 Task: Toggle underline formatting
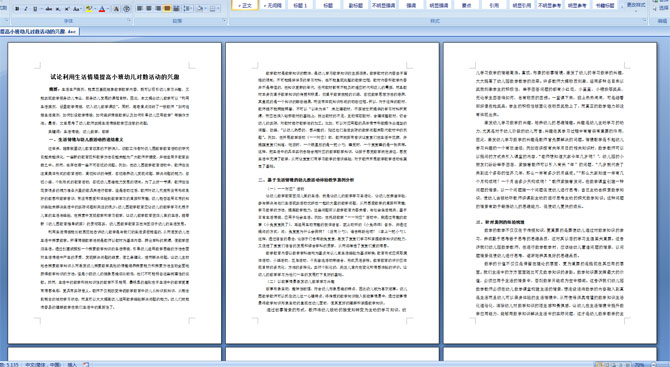(35, 9)
